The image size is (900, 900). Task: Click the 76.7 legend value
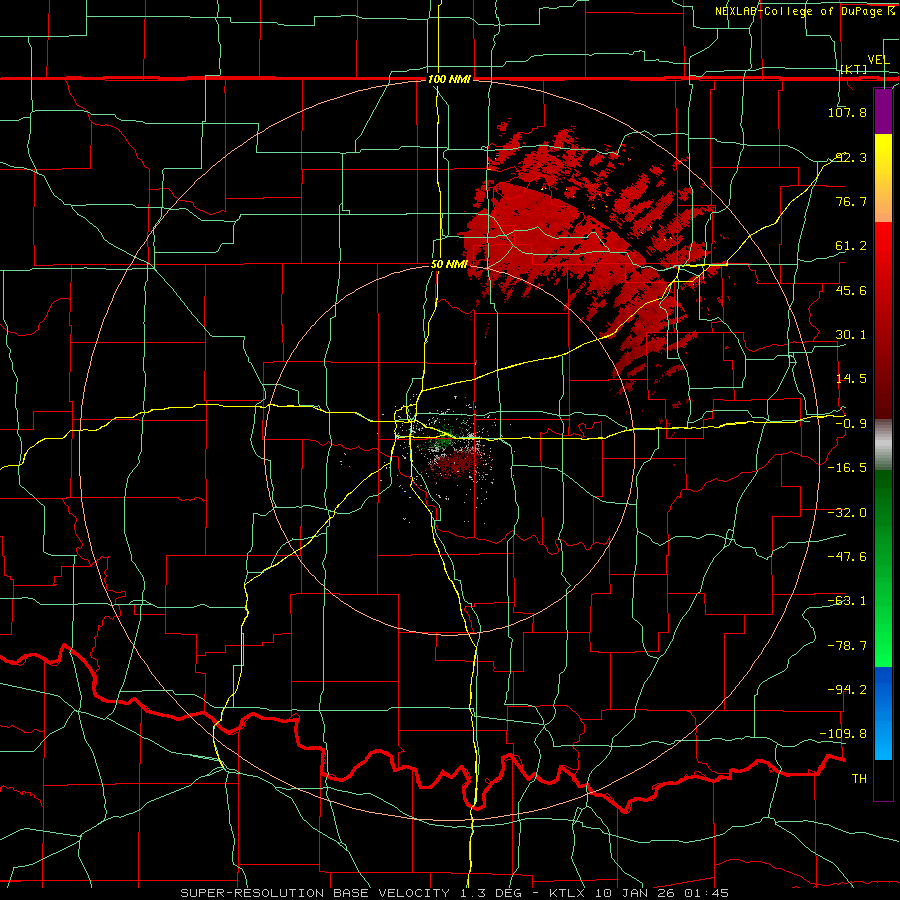[x=851, y=201]
